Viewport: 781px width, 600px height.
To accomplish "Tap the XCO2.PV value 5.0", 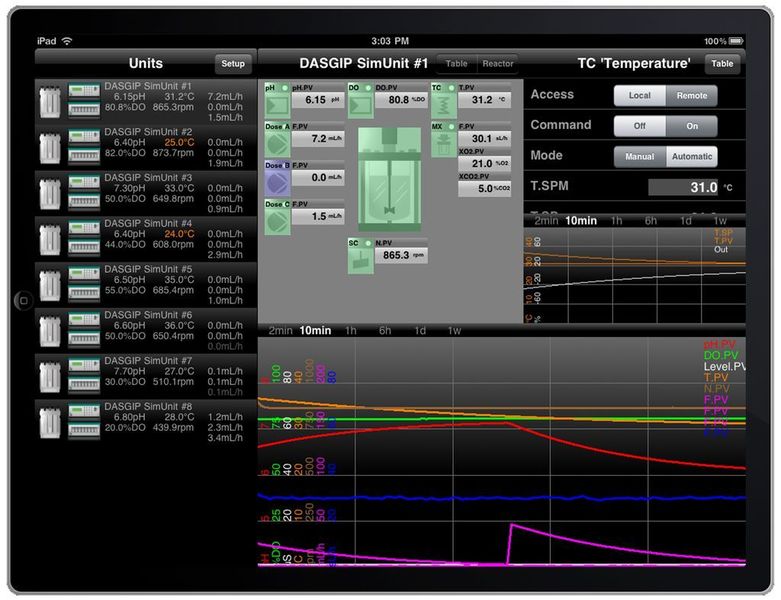I will click(x=484, y=188).
